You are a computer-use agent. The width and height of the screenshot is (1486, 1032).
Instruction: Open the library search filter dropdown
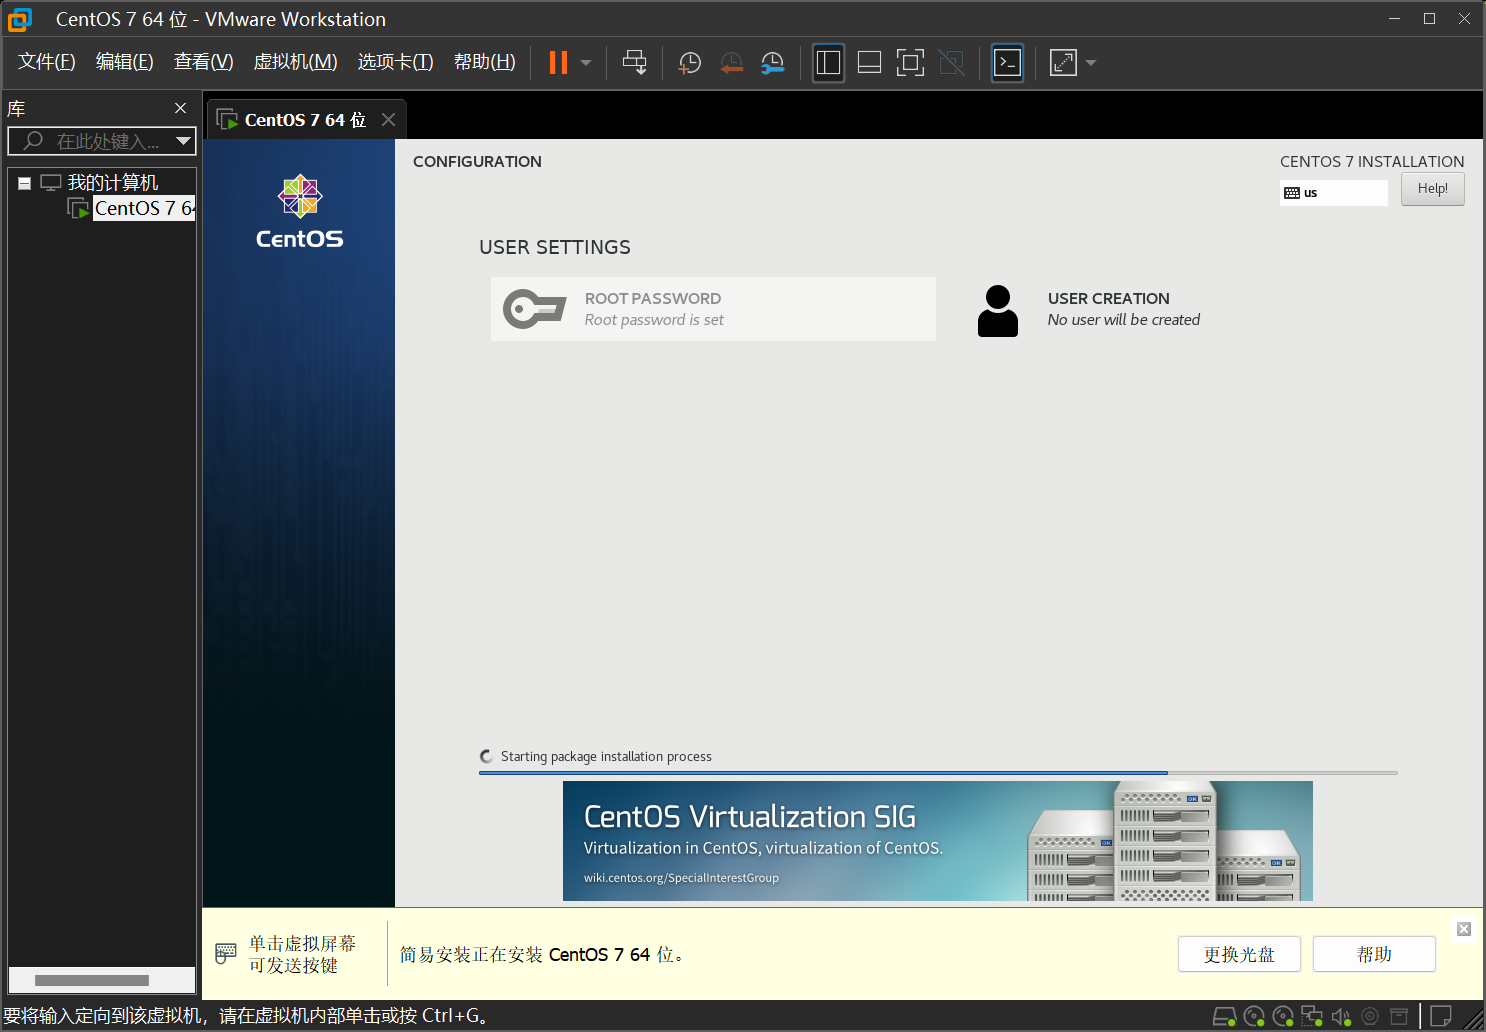(x=183, y=141)
